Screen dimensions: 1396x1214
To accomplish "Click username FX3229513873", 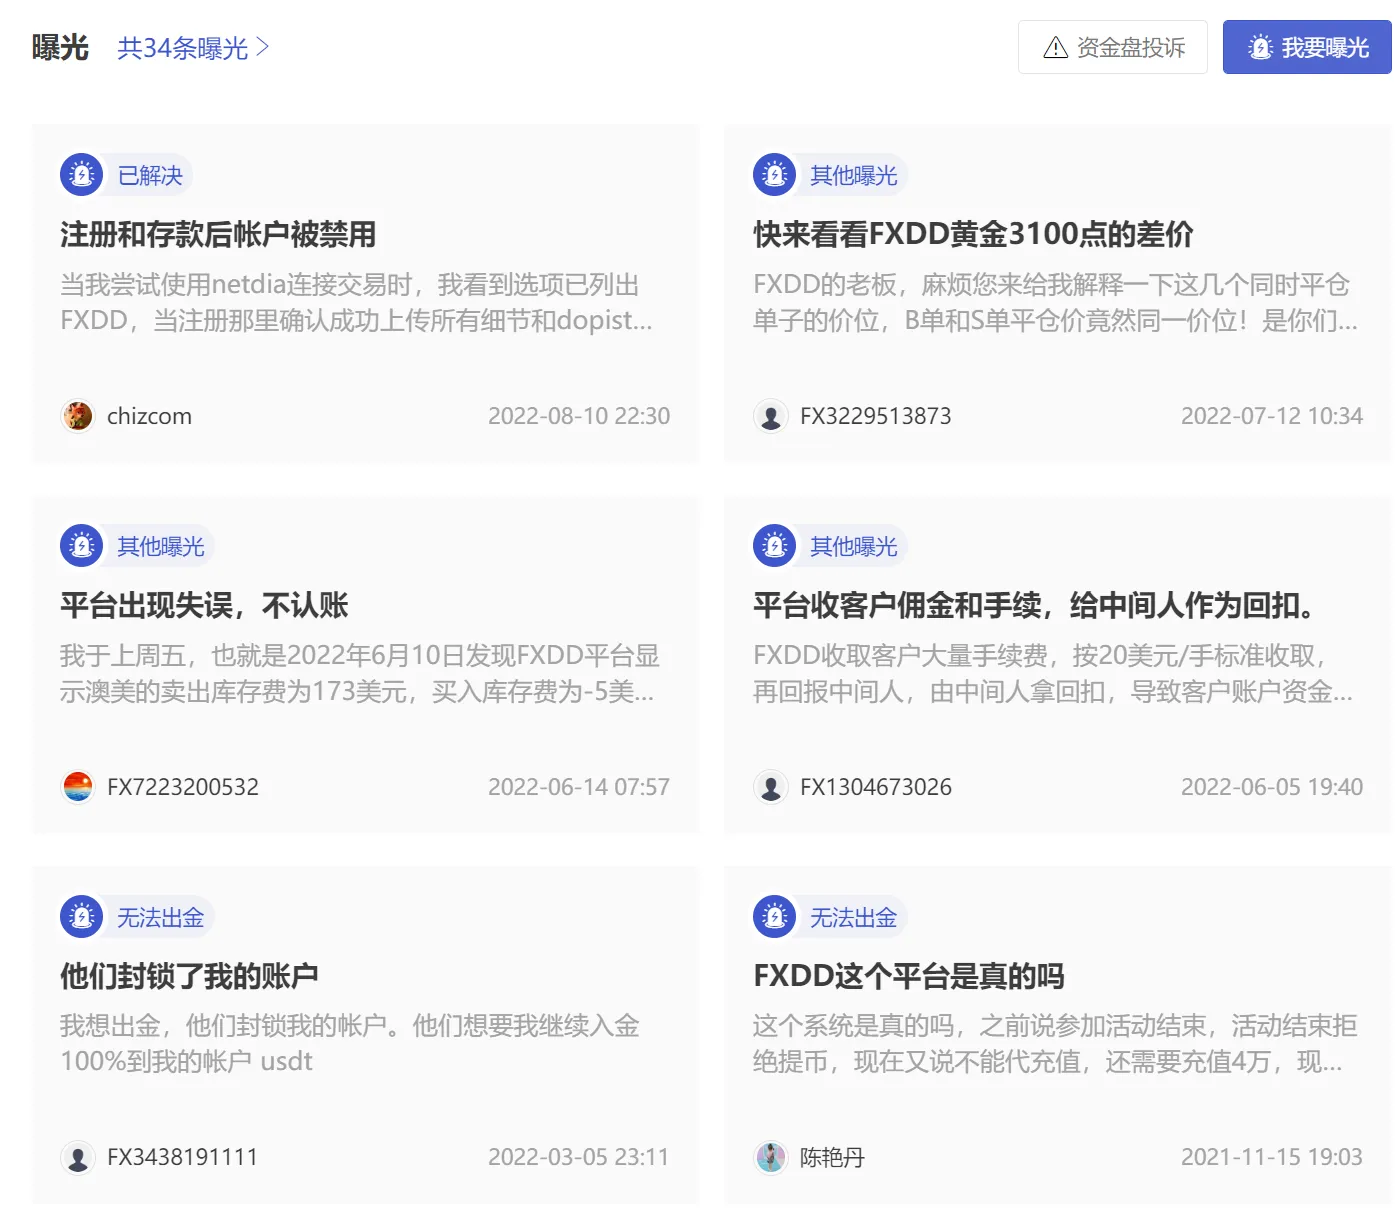I will [x=876, y=416].
